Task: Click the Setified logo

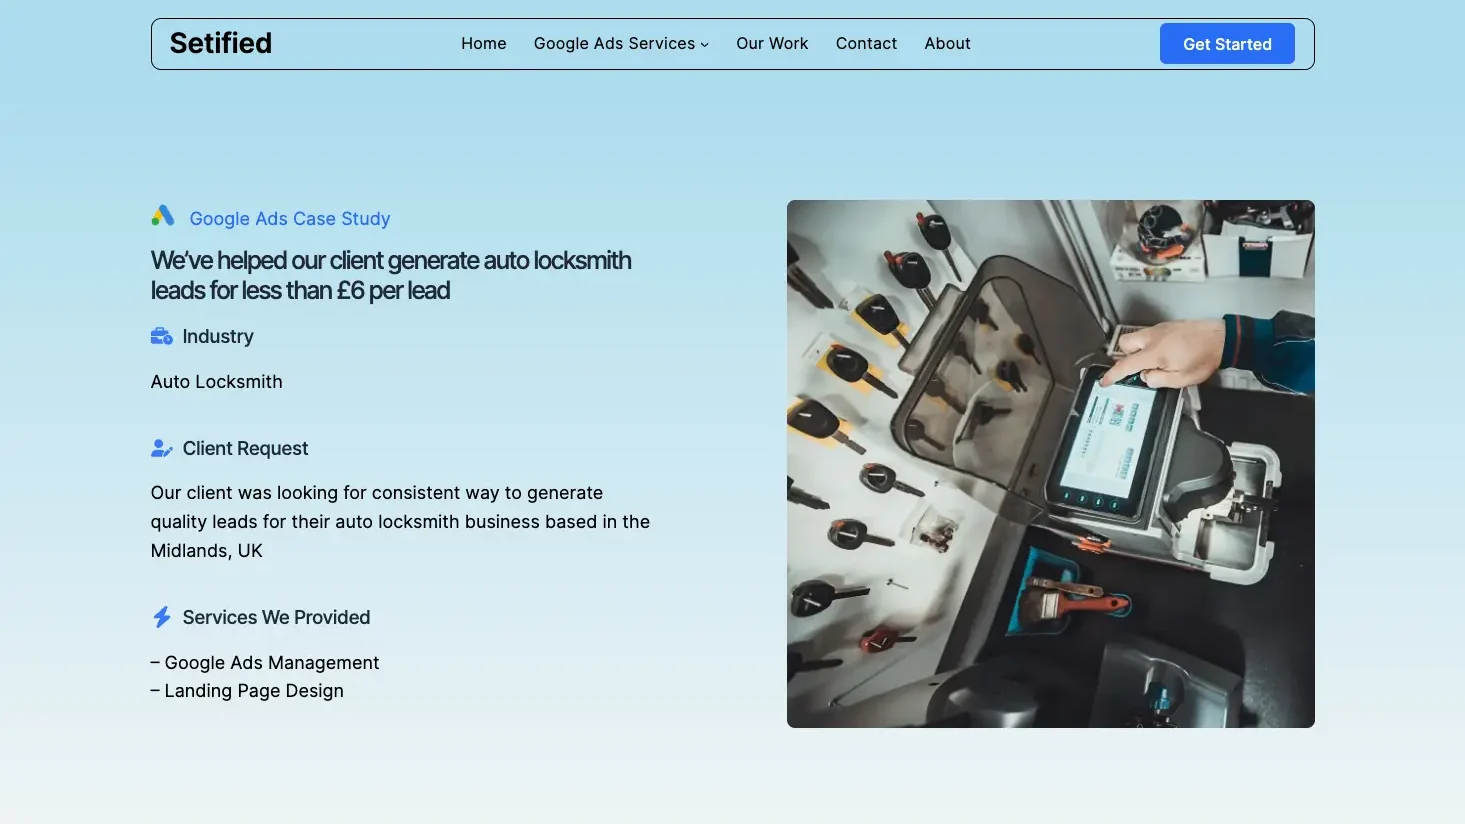Action: [221, 43]
